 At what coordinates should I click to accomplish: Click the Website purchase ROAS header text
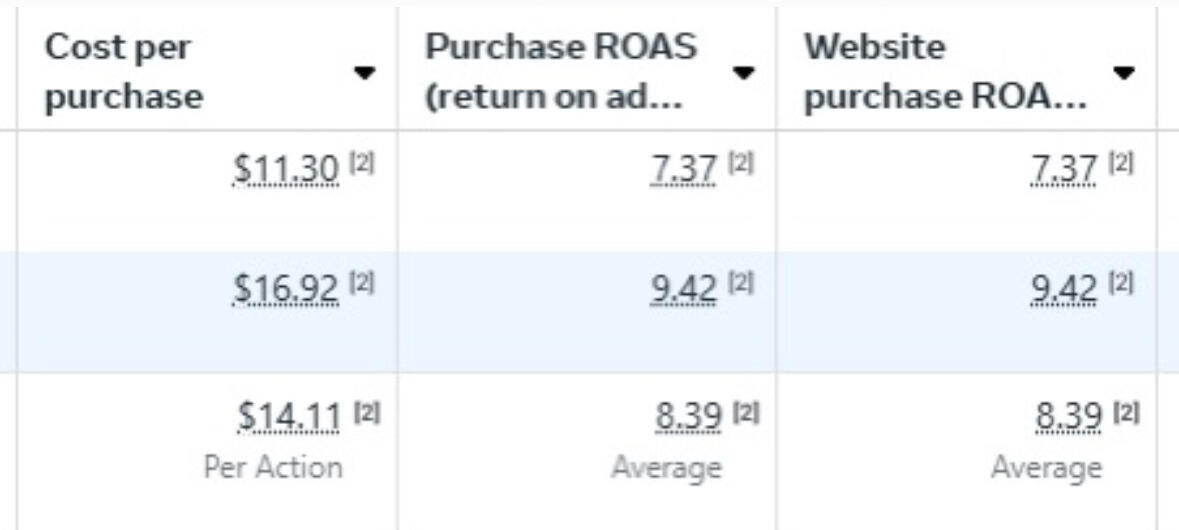(945, 72)
